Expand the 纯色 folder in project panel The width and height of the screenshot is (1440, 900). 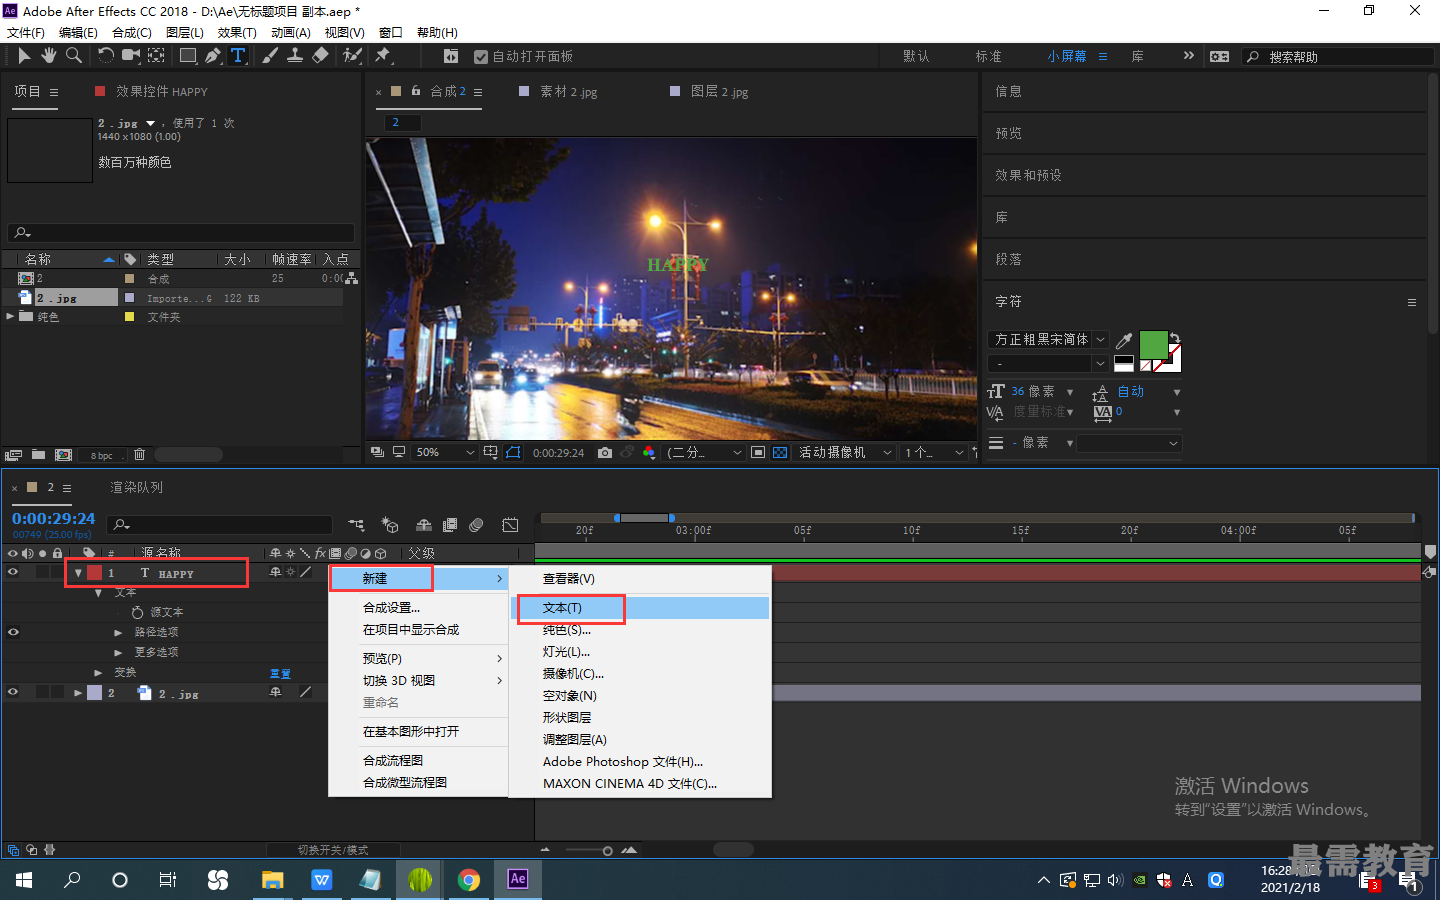(x=10, y=316)
